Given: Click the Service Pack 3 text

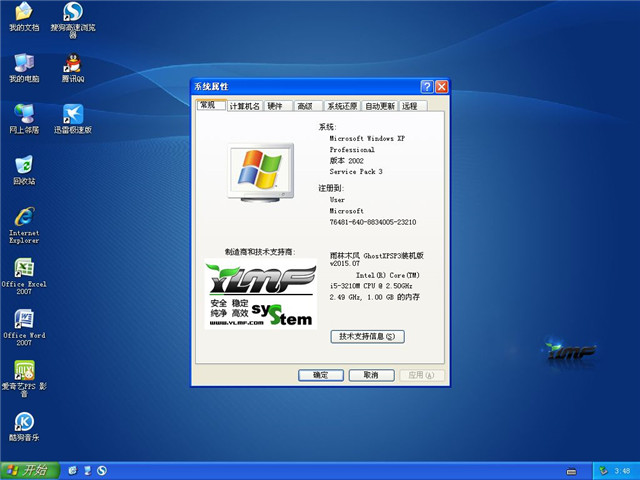Looking at the screenshot, I should pos(356,171).
